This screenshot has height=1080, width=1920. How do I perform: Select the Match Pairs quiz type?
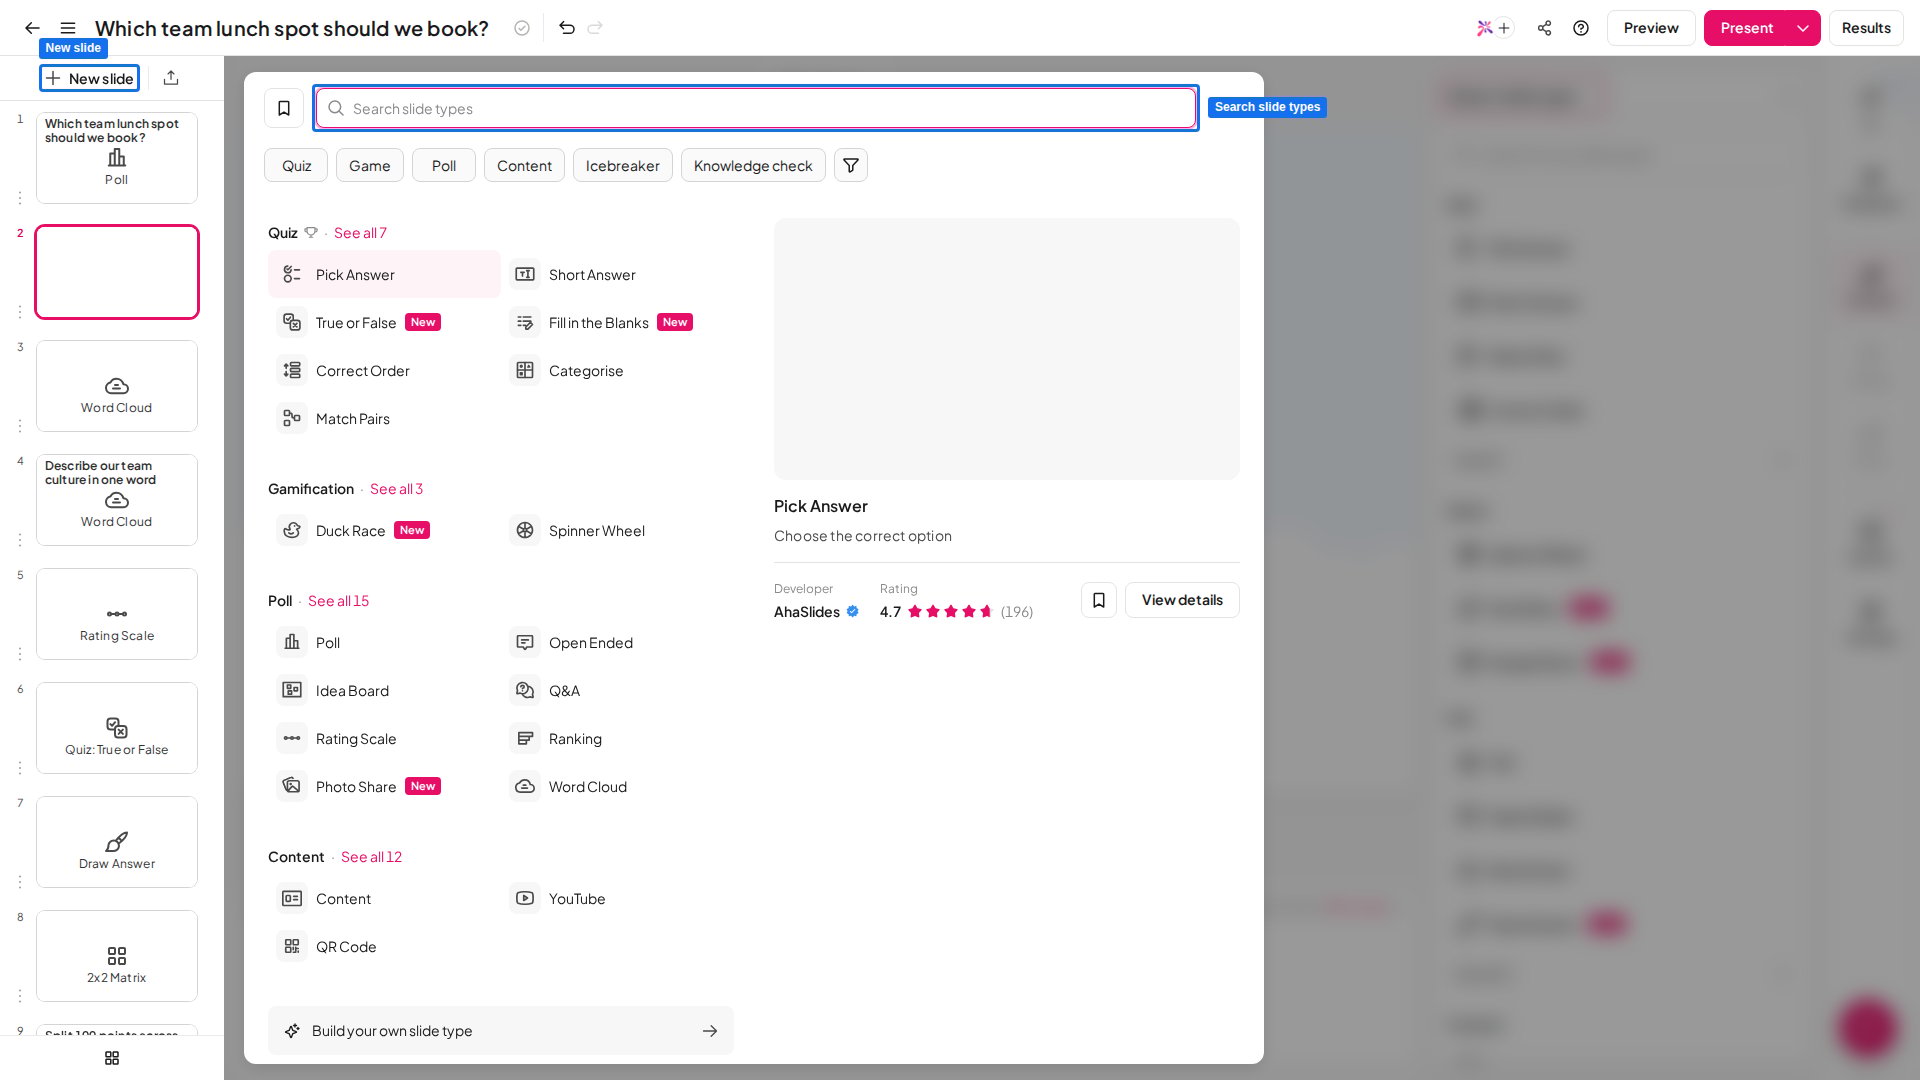[384, 419]
